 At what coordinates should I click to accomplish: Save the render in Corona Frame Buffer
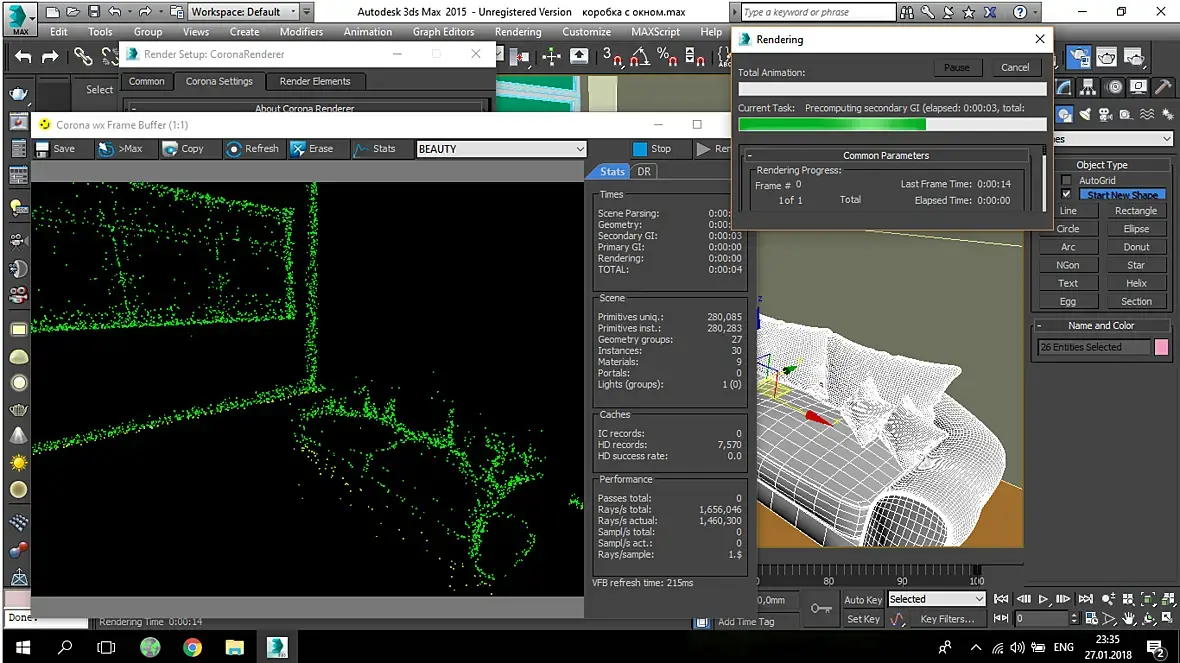pos(55,149)
